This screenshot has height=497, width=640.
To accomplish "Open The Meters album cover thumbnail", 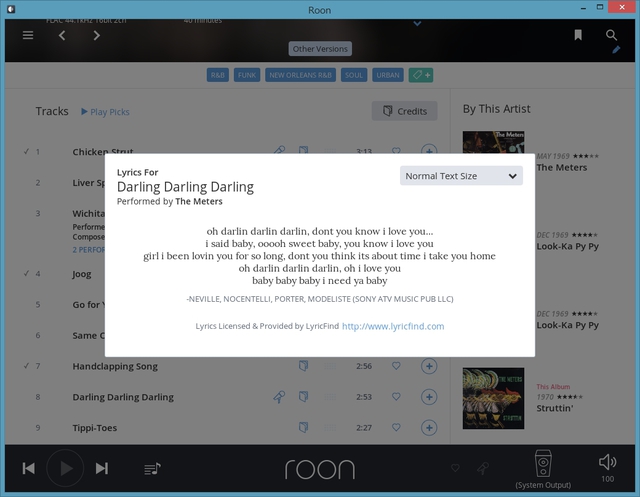I will [493, 142].
